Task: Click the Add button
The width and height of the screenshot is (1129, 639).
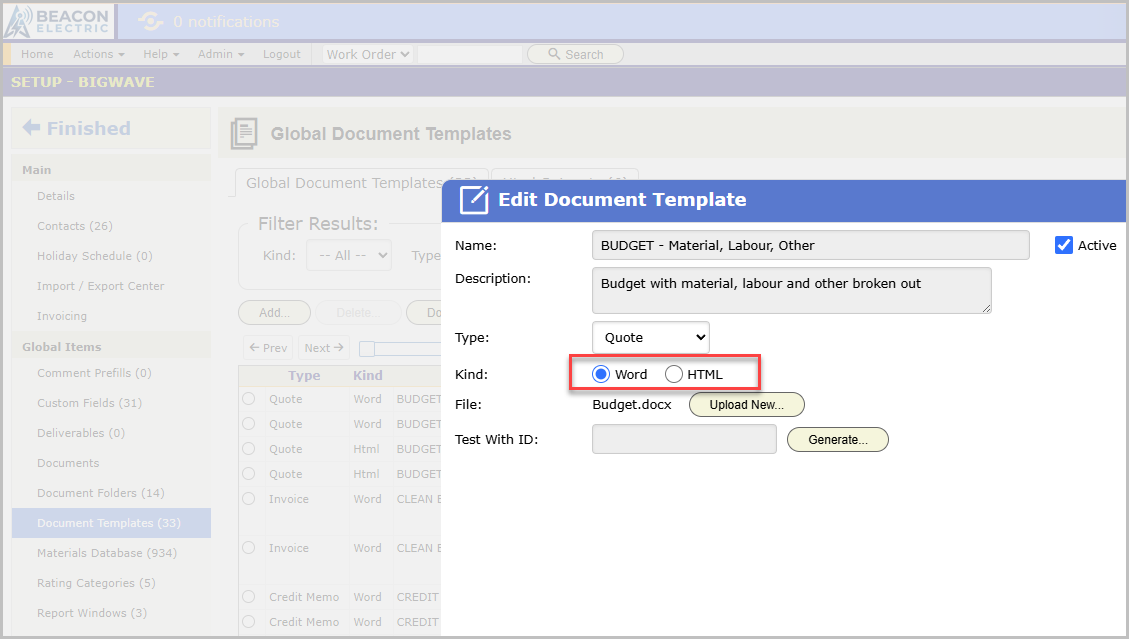Action: [x=274, y=313]
